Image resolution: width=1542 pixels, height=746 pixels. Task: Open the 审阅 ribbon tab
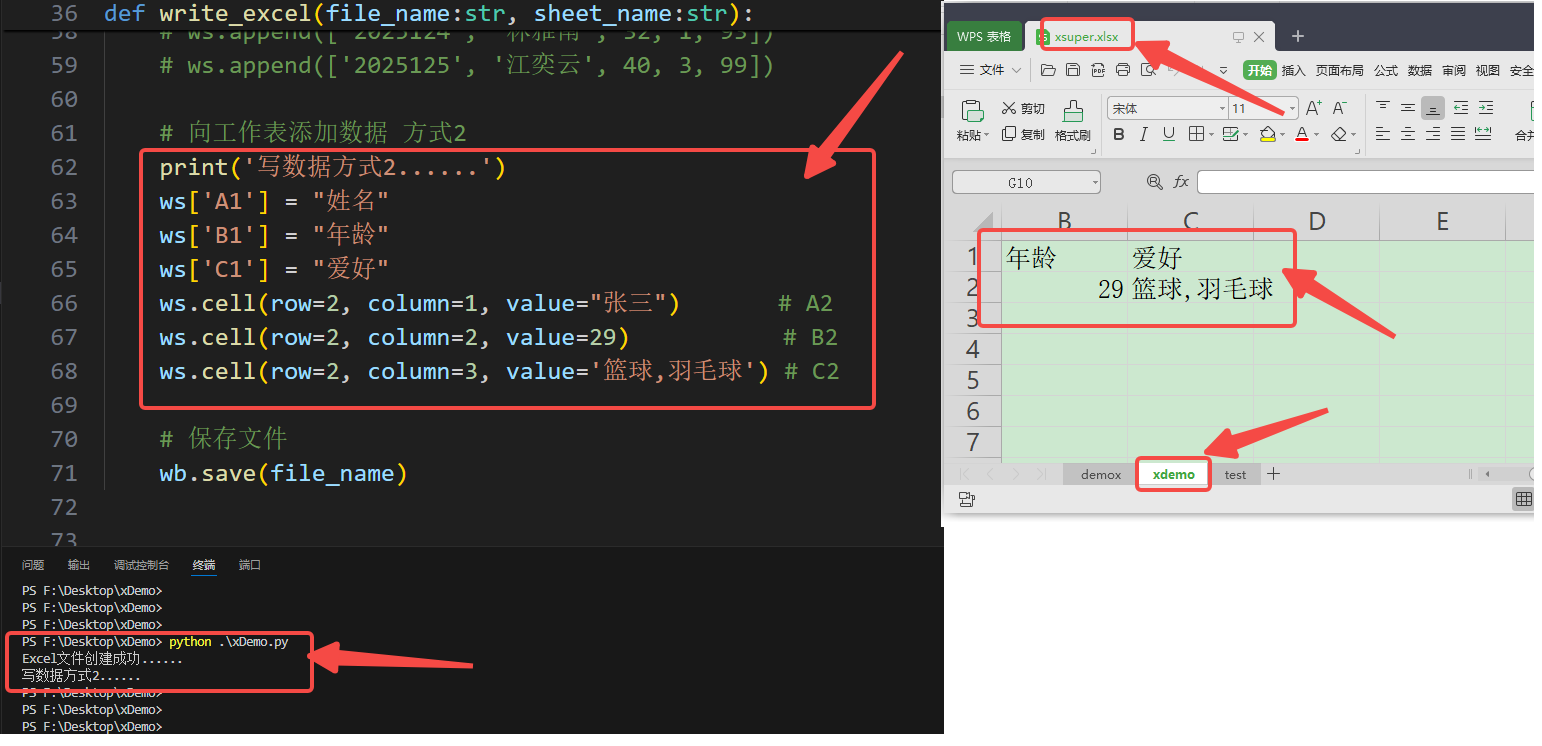tap(1454, 70)
